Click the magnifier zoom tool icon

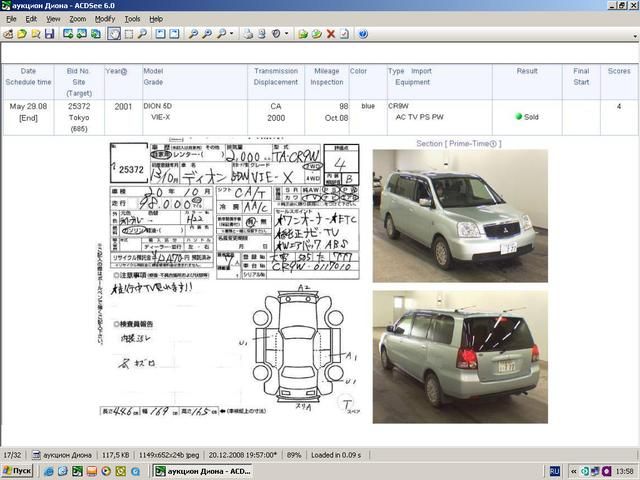[143, 34]
